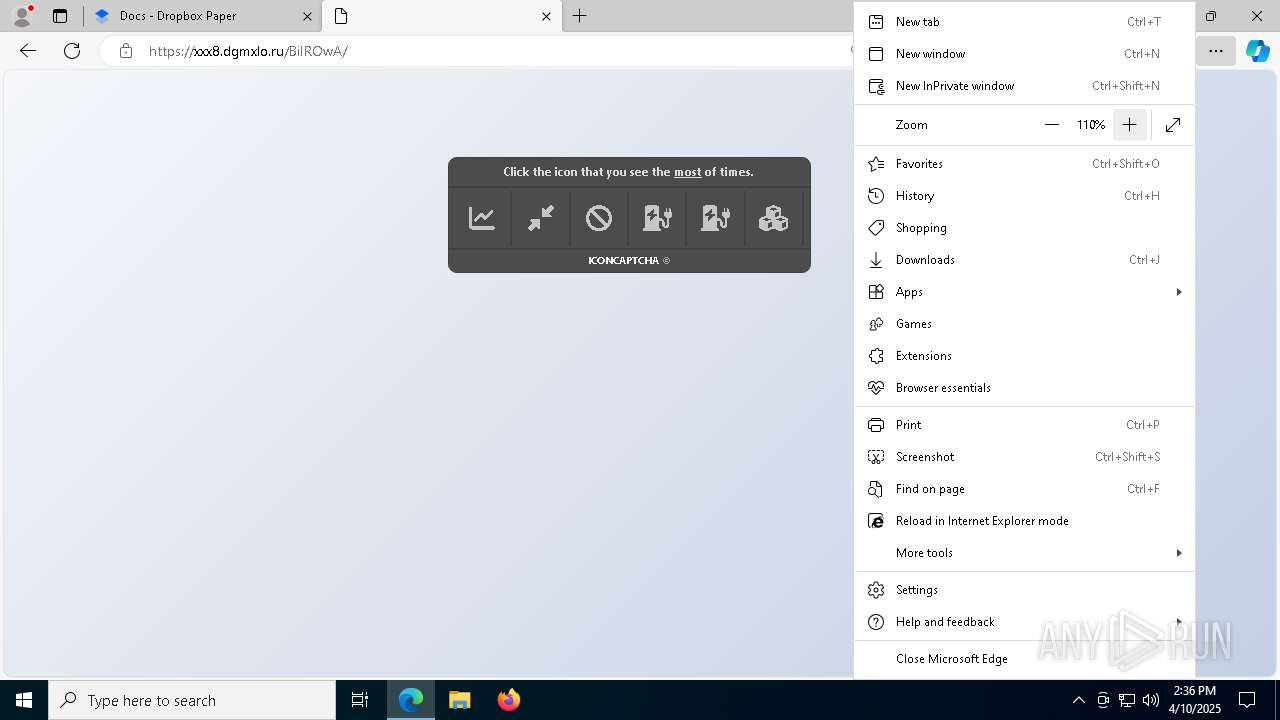This screenshot has height=720, width=1280.
Task: Open the tab actions menu icon
Action: point(60,16)
